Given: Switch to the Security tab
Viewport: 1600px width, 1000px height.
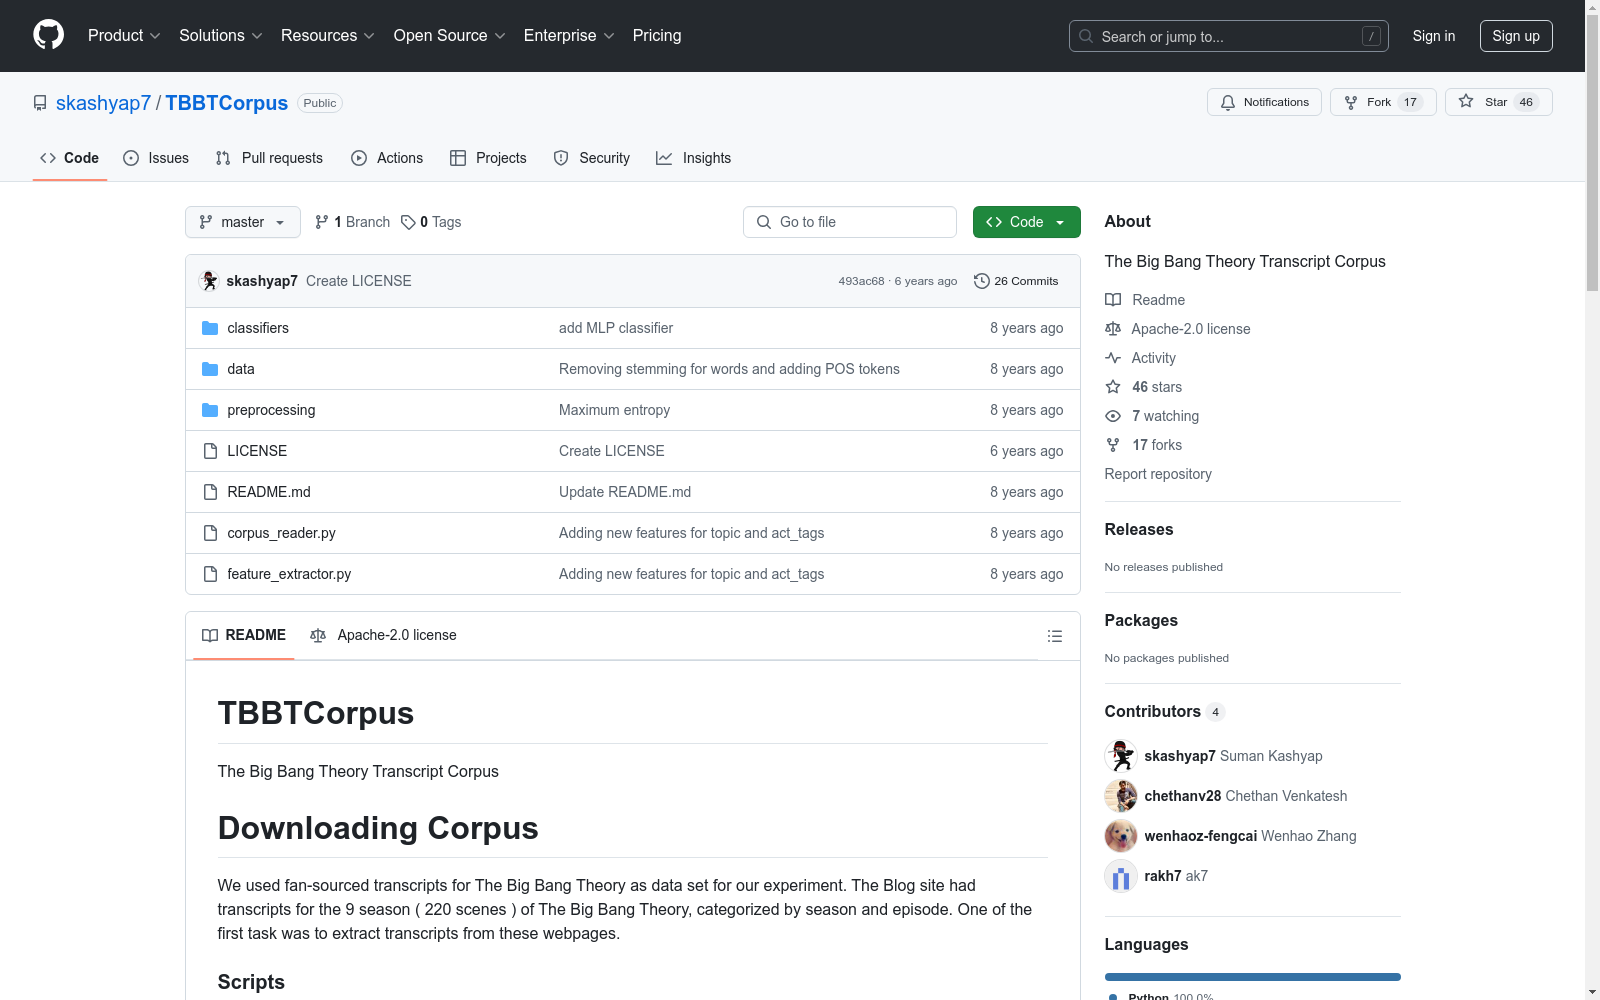Looking at the screenshot, I should (592, 158).
